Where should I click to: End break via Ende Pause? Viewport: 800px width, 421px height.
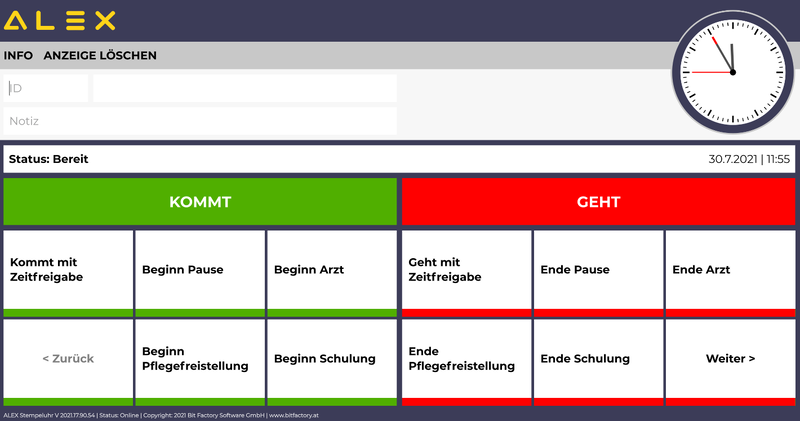point(598,270)
